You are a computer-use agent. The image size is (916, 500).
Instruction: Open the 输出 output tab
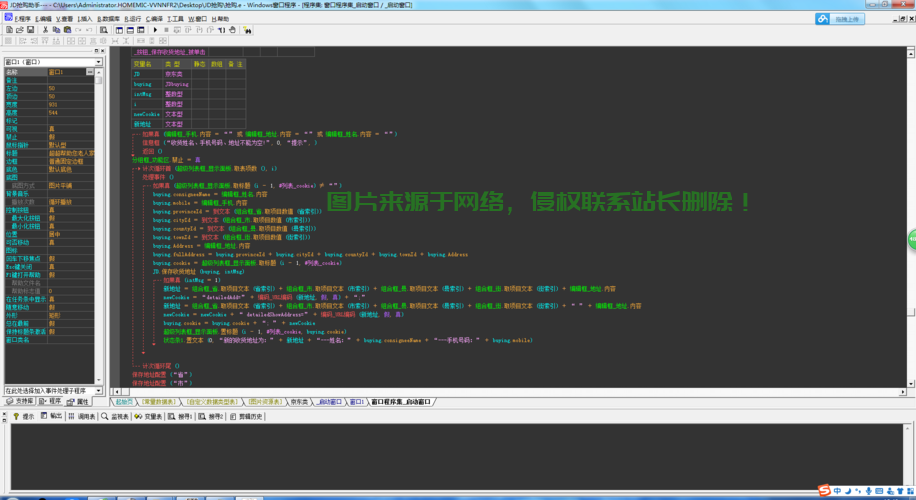point(51,416)
